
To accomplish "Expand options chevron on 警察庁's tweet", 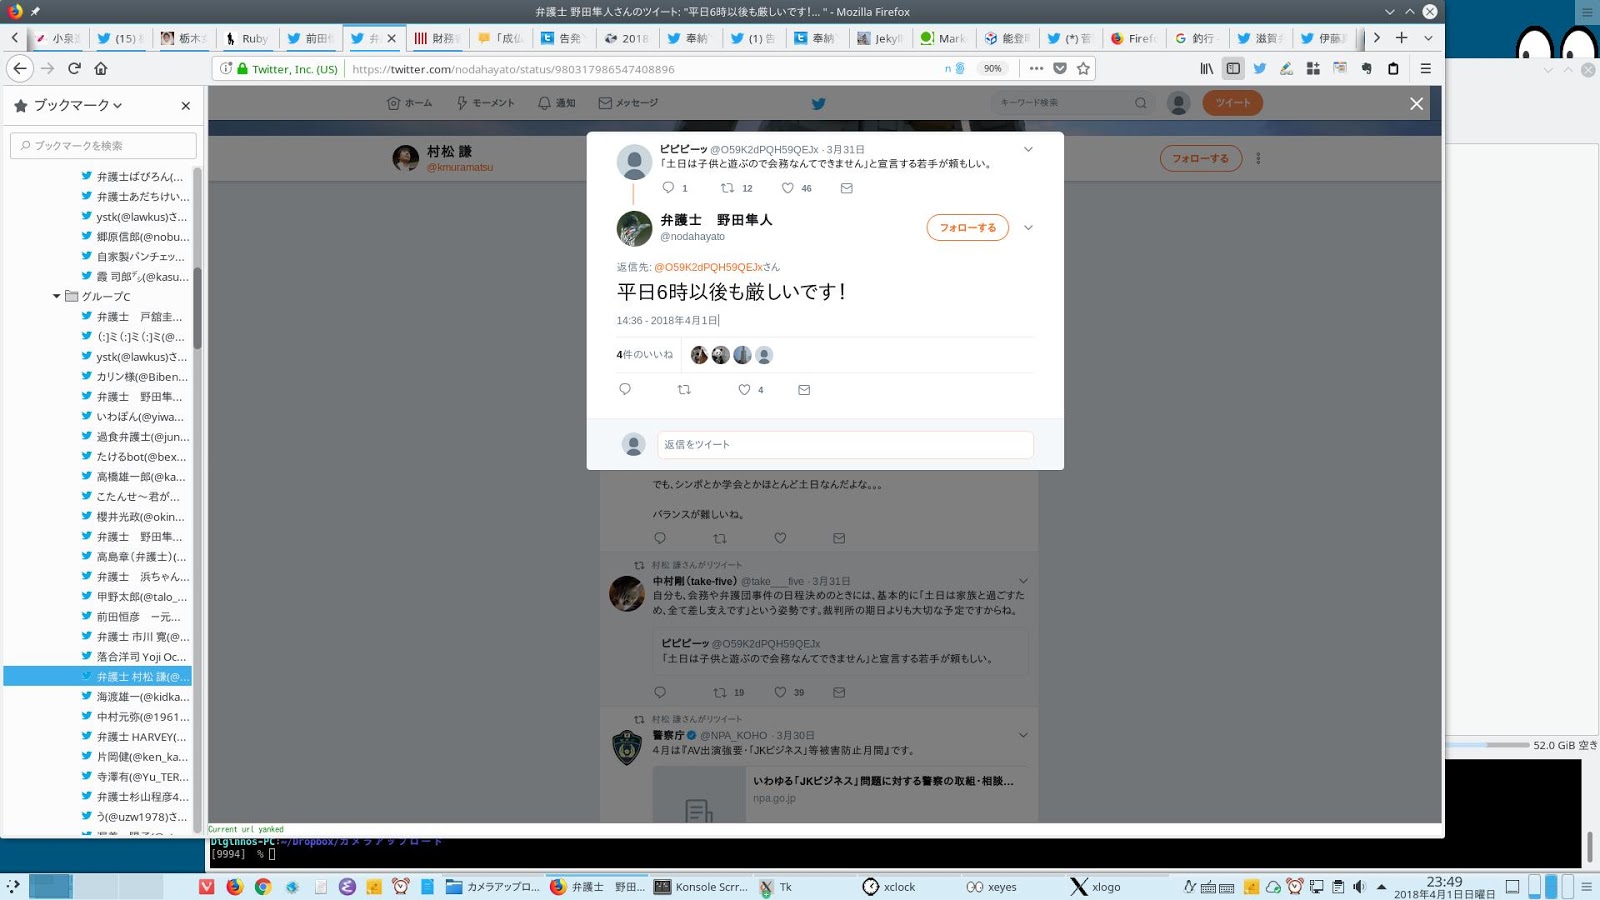I will click(x=1023, y=735).
